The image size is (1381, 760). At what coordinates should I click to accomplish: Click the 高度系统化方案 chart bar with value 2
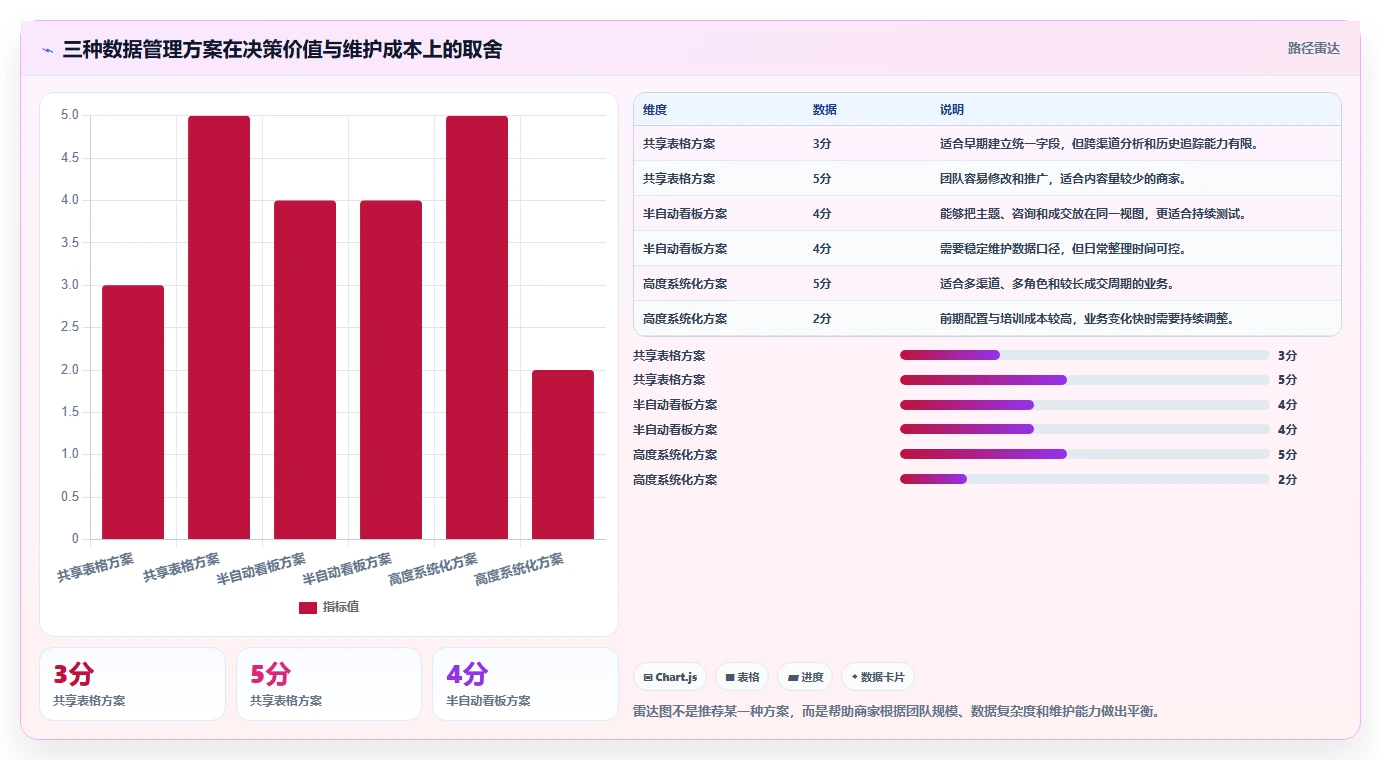[x=563, y=455]
